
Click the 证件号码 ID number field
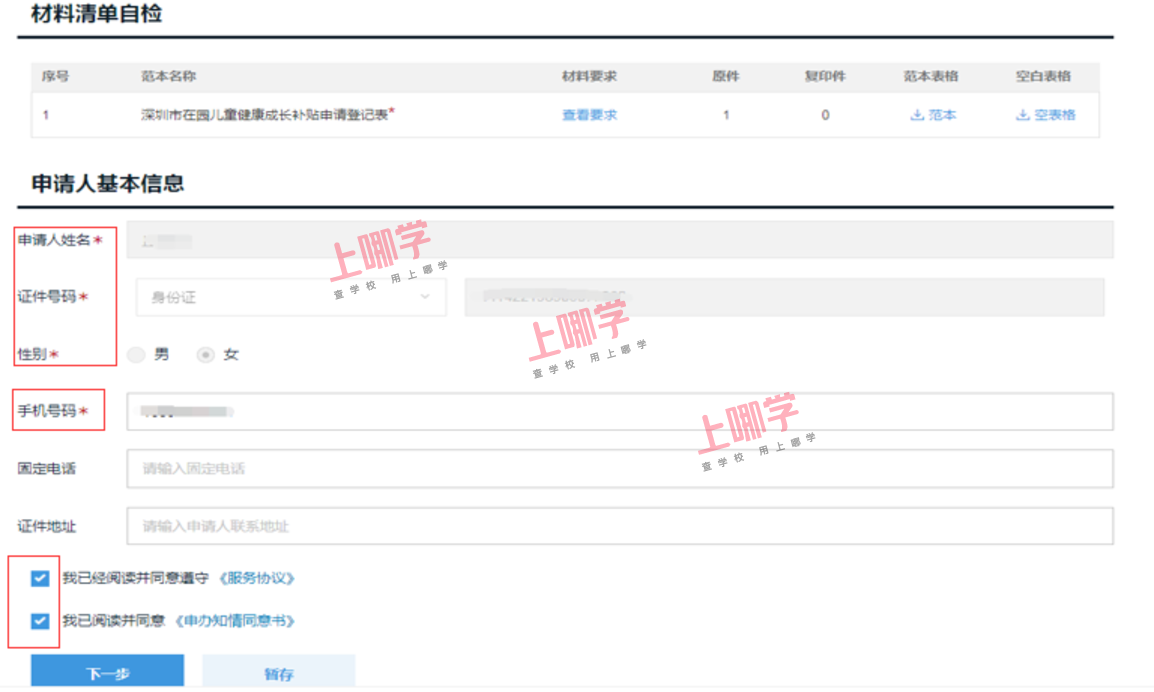point(783,297)
